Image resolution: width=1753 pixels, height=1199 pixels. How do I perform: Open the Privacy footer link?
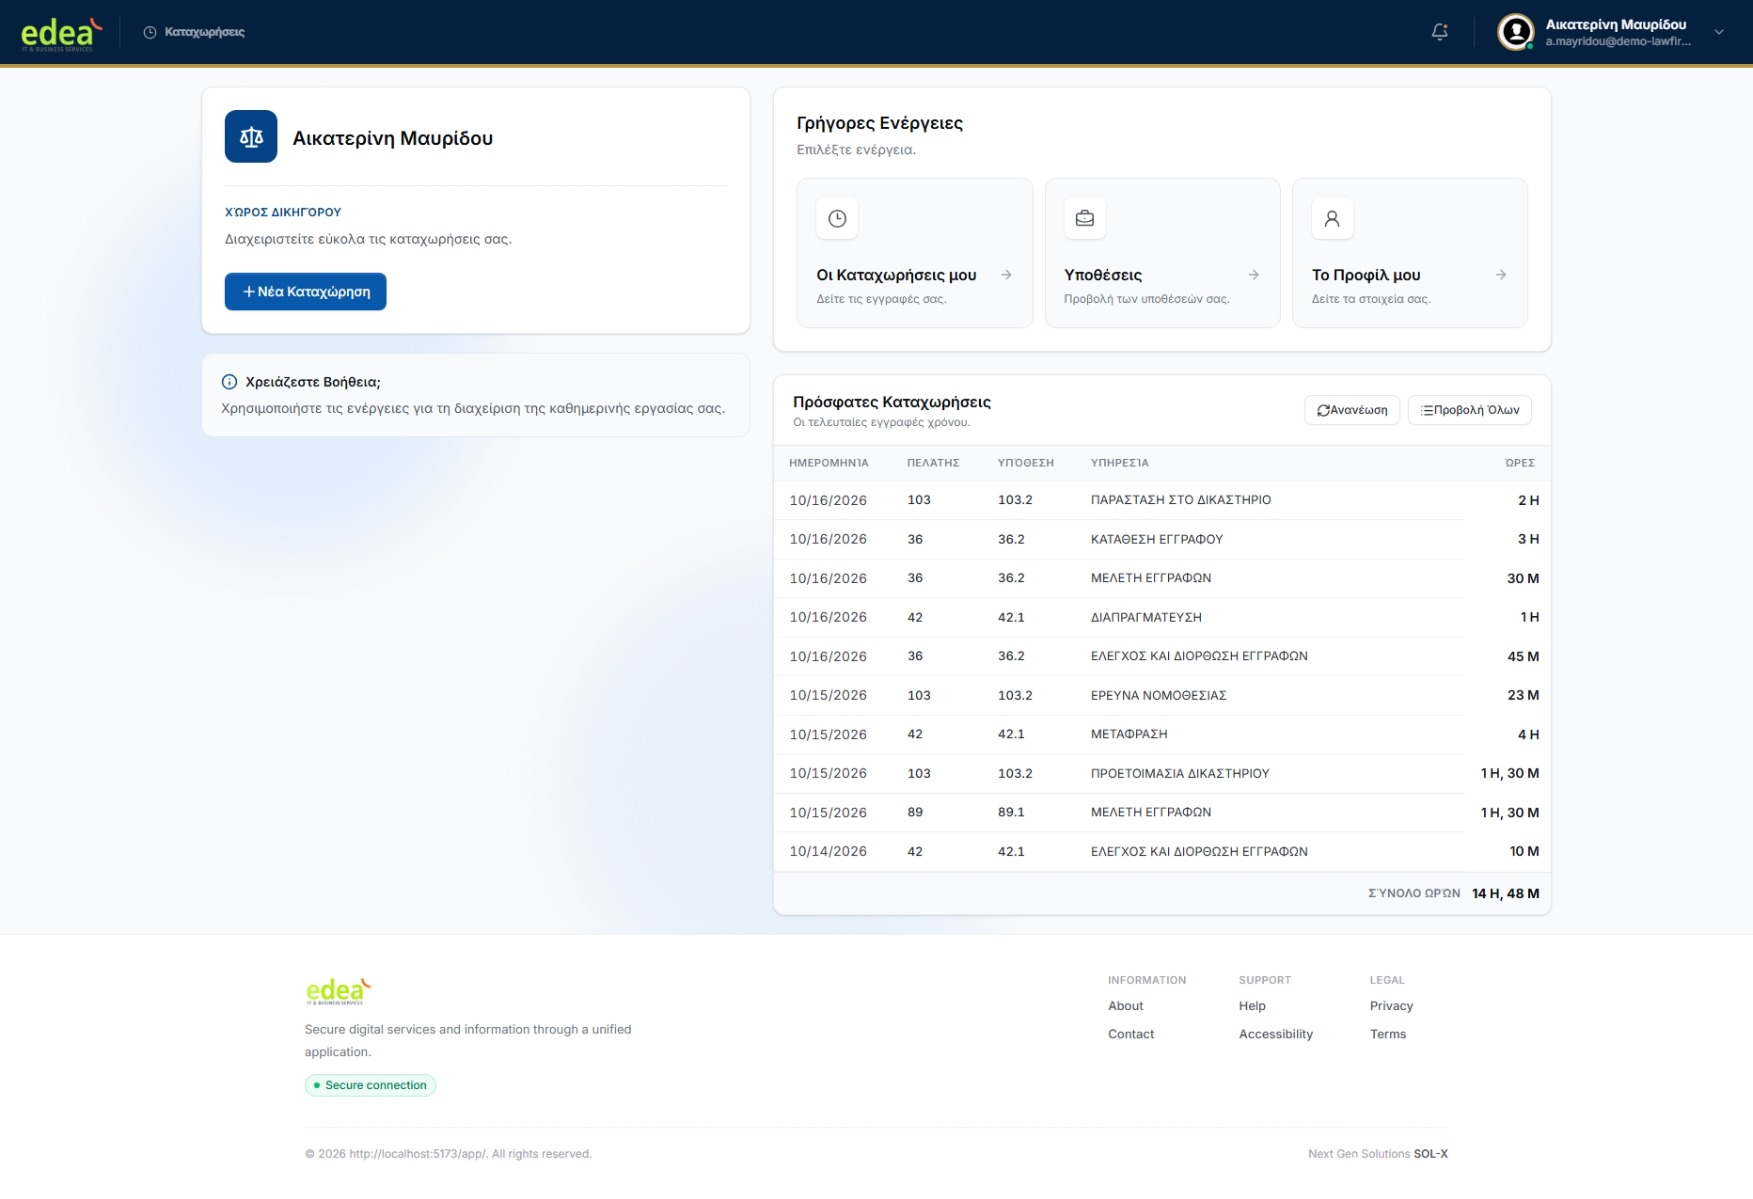1390,1006
